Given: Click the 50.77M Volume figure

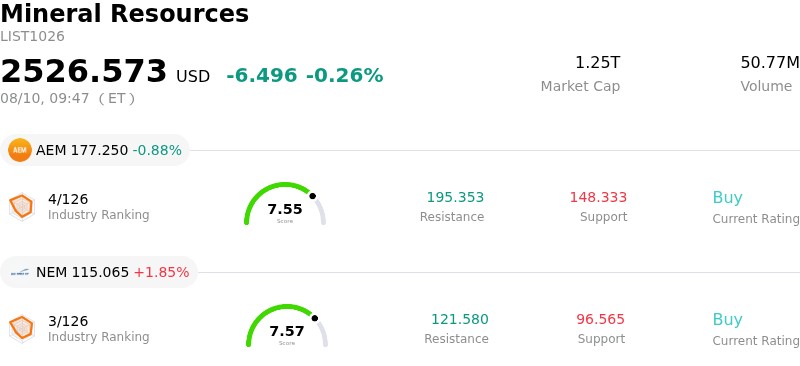Looking at the screenshot, I should (x=770, y=63).
